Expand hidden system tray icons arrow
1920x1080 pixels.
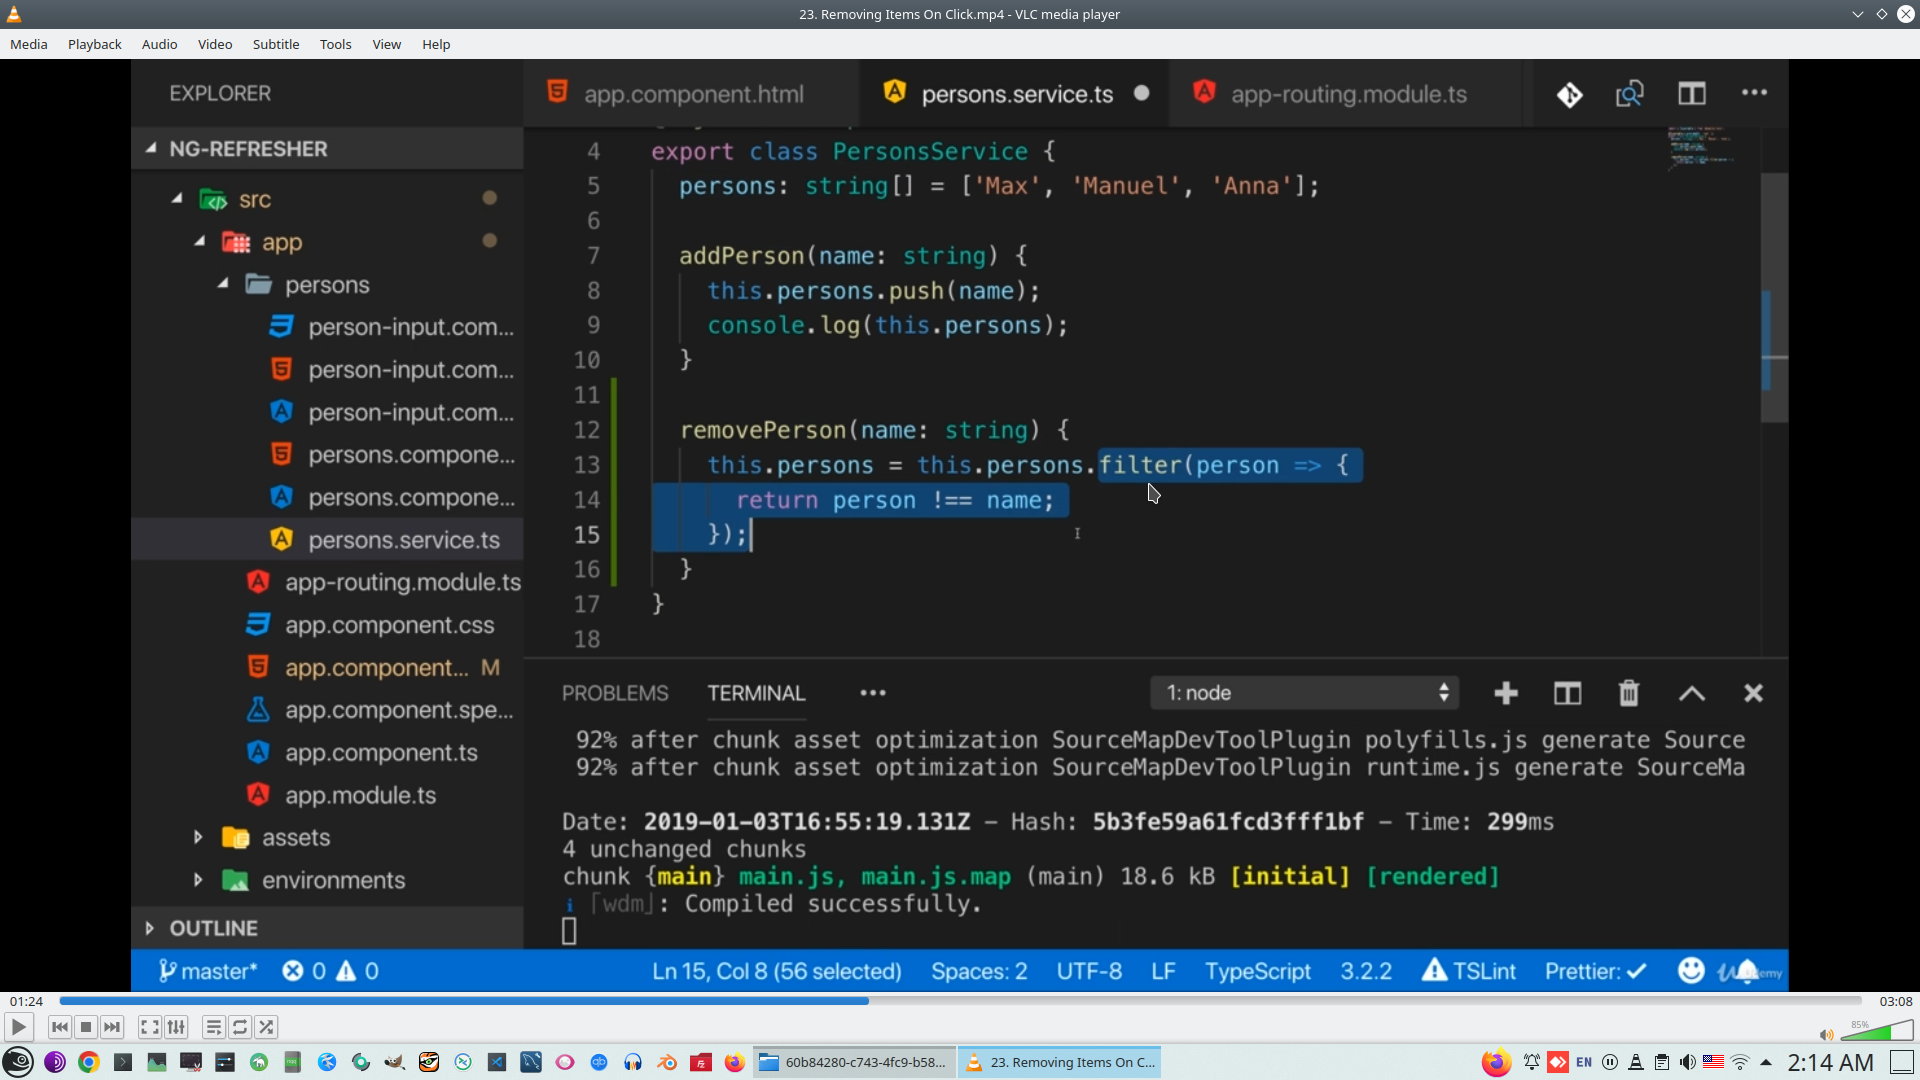click(x=1766, y=1062)
